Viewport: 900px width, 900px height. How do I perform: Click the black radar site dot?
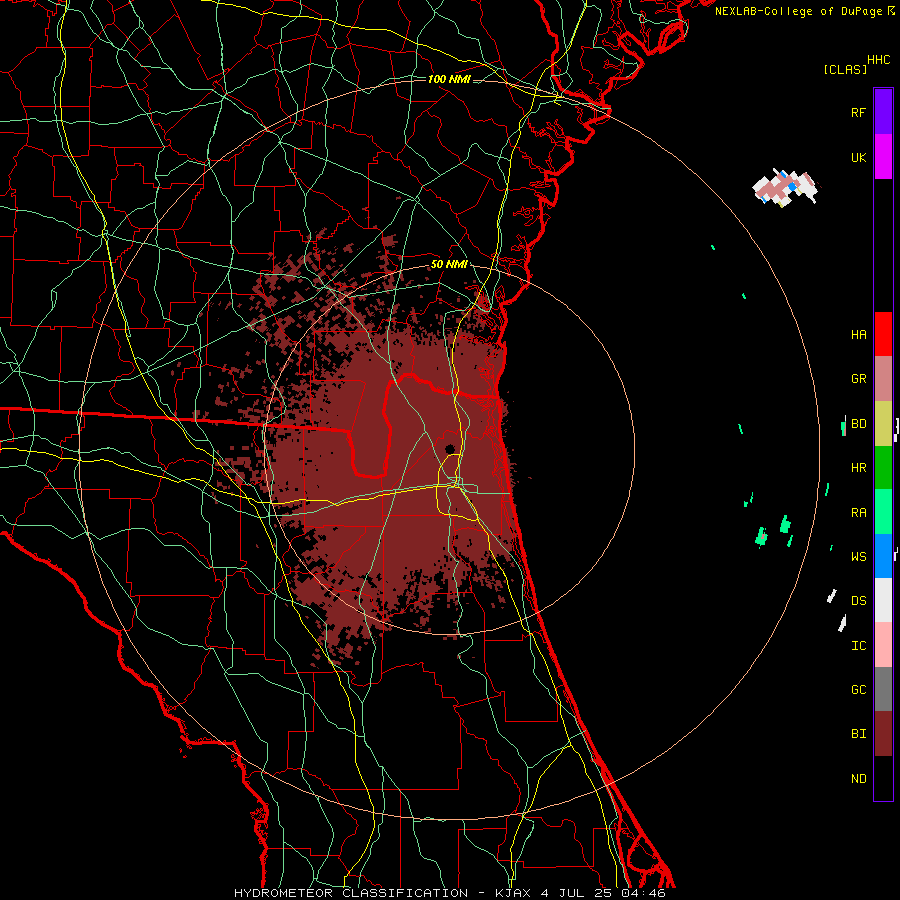click(450, 449)
